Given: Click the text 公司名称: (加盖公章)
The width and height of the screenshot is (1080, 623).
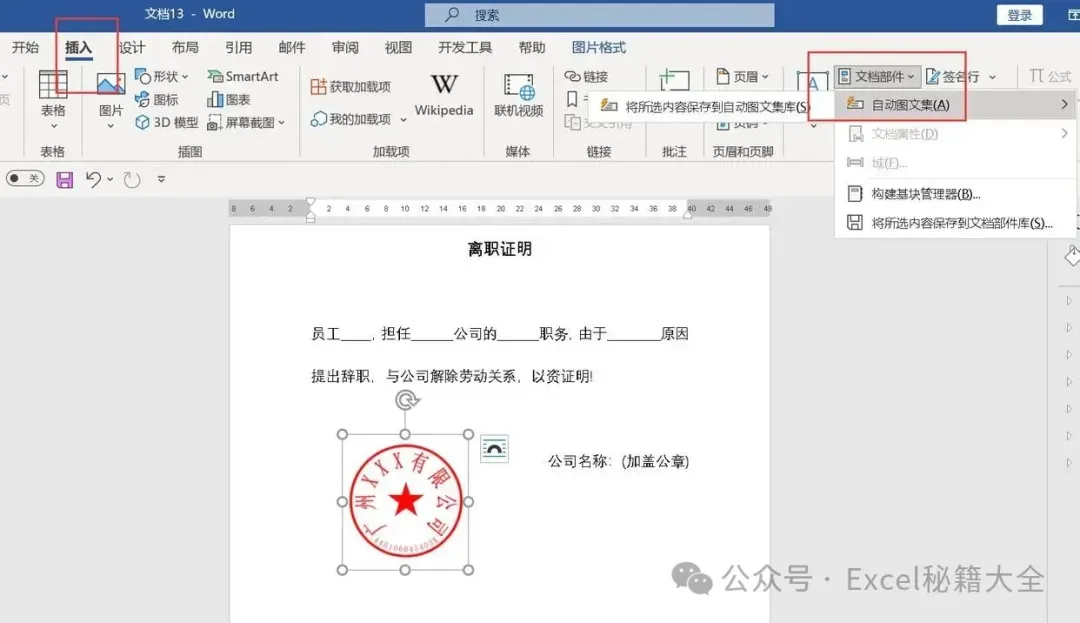Looking at the screenshot, I should [x=619, y=461].
